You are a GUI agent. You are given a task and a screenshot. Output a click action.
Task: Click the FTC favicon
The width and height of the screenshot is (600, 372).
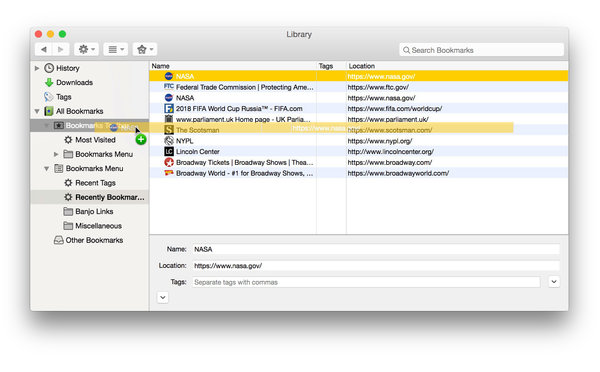pos(169,86)
